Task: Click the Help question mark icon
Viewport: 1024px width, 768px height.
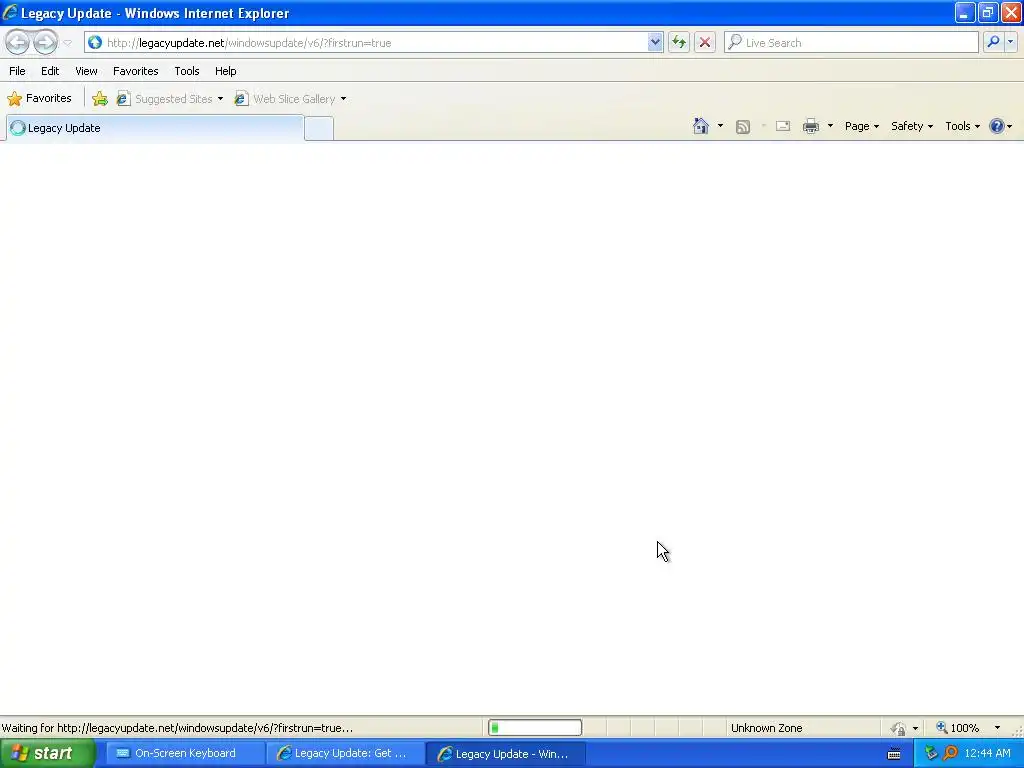Action: point(997,126)
